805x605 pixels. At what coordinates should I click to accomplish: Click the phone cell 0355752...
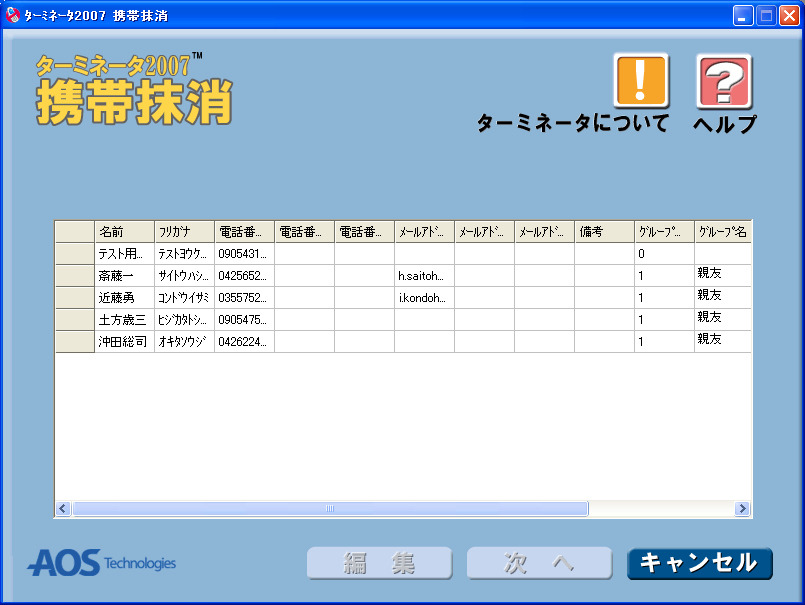[x=244, y=298]
